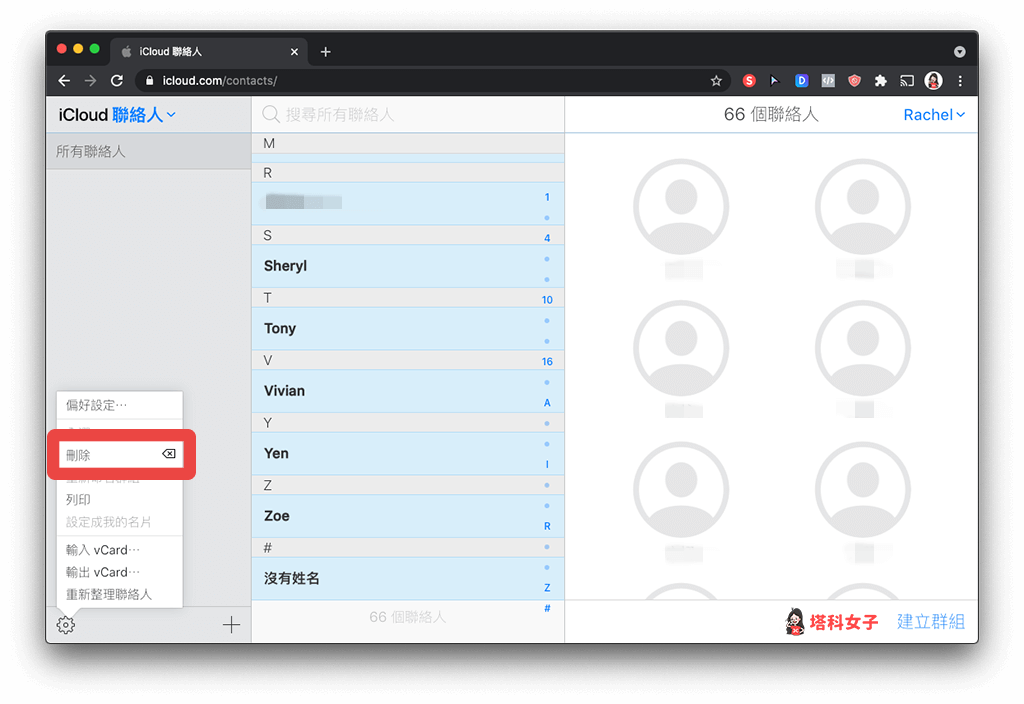Click the 搜尋所有聯絡人 search field
1024x704 pixels.
[408, 115]
